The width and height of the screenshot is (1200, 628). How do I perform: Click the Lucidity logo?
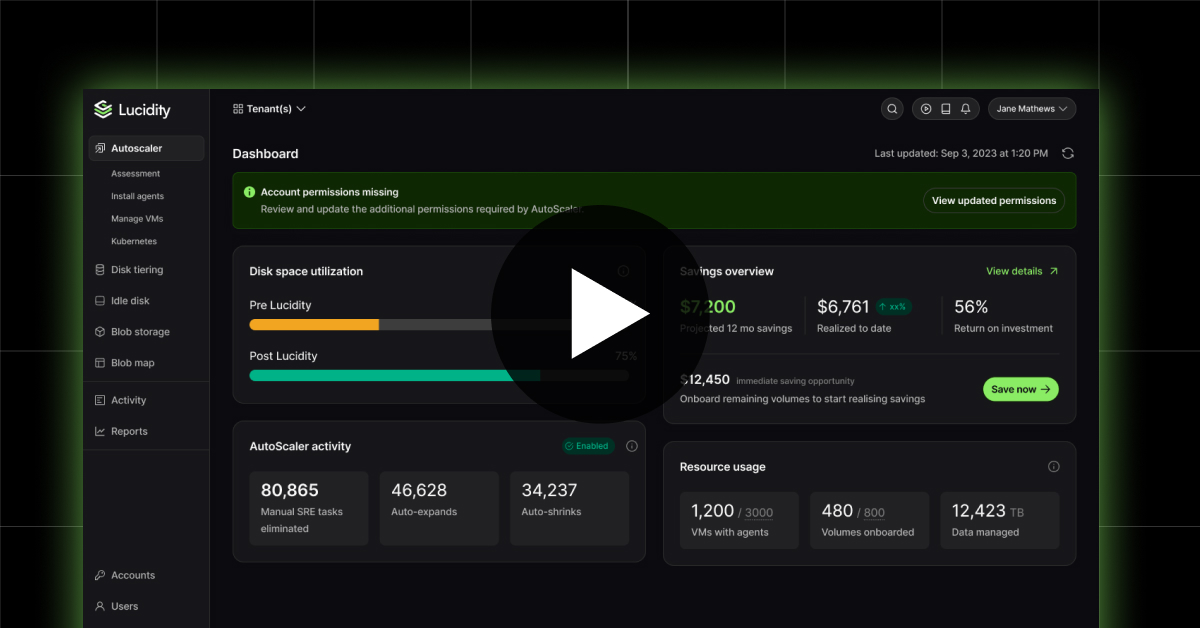coord(132,110)
